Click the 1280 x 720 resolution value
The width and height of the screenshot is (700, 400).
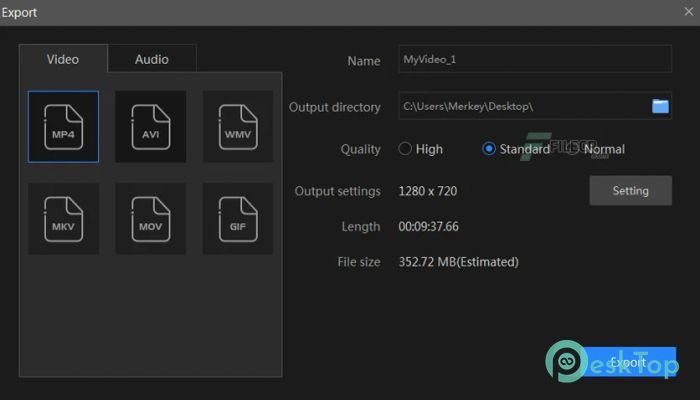point(428,191)
